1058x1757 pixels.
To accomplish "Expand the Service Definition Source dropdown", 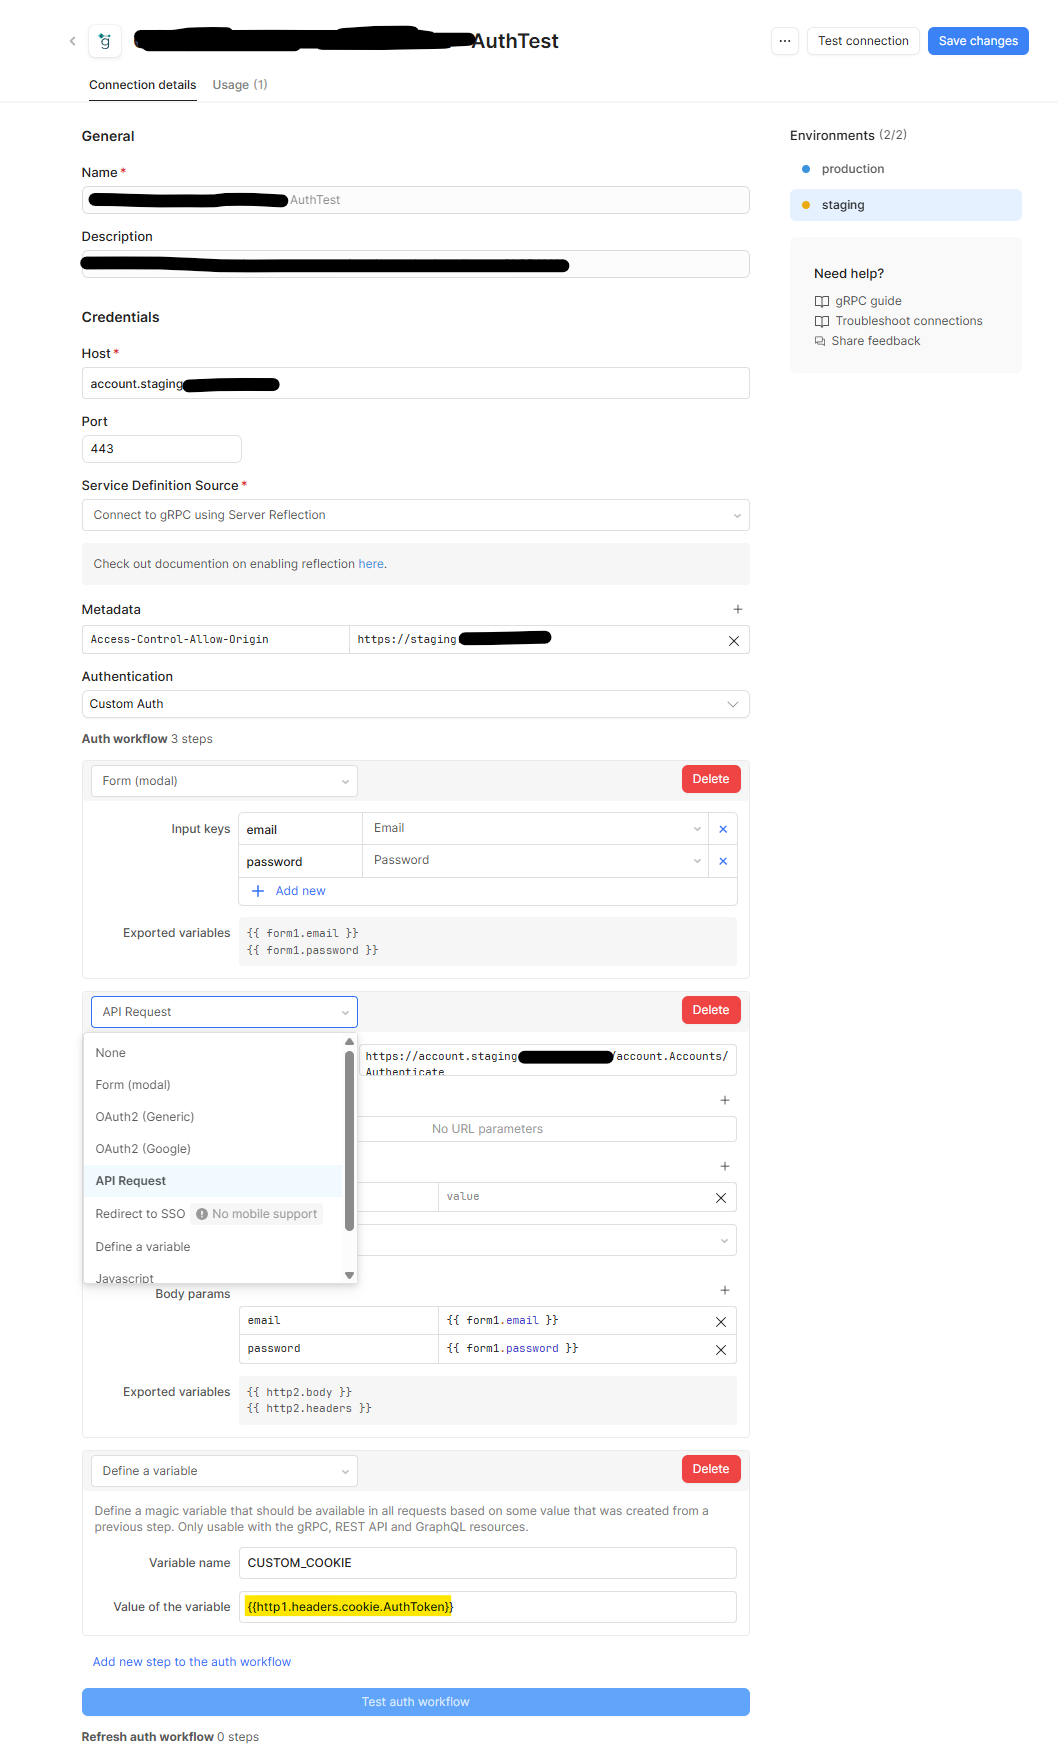I will (415, 515).
